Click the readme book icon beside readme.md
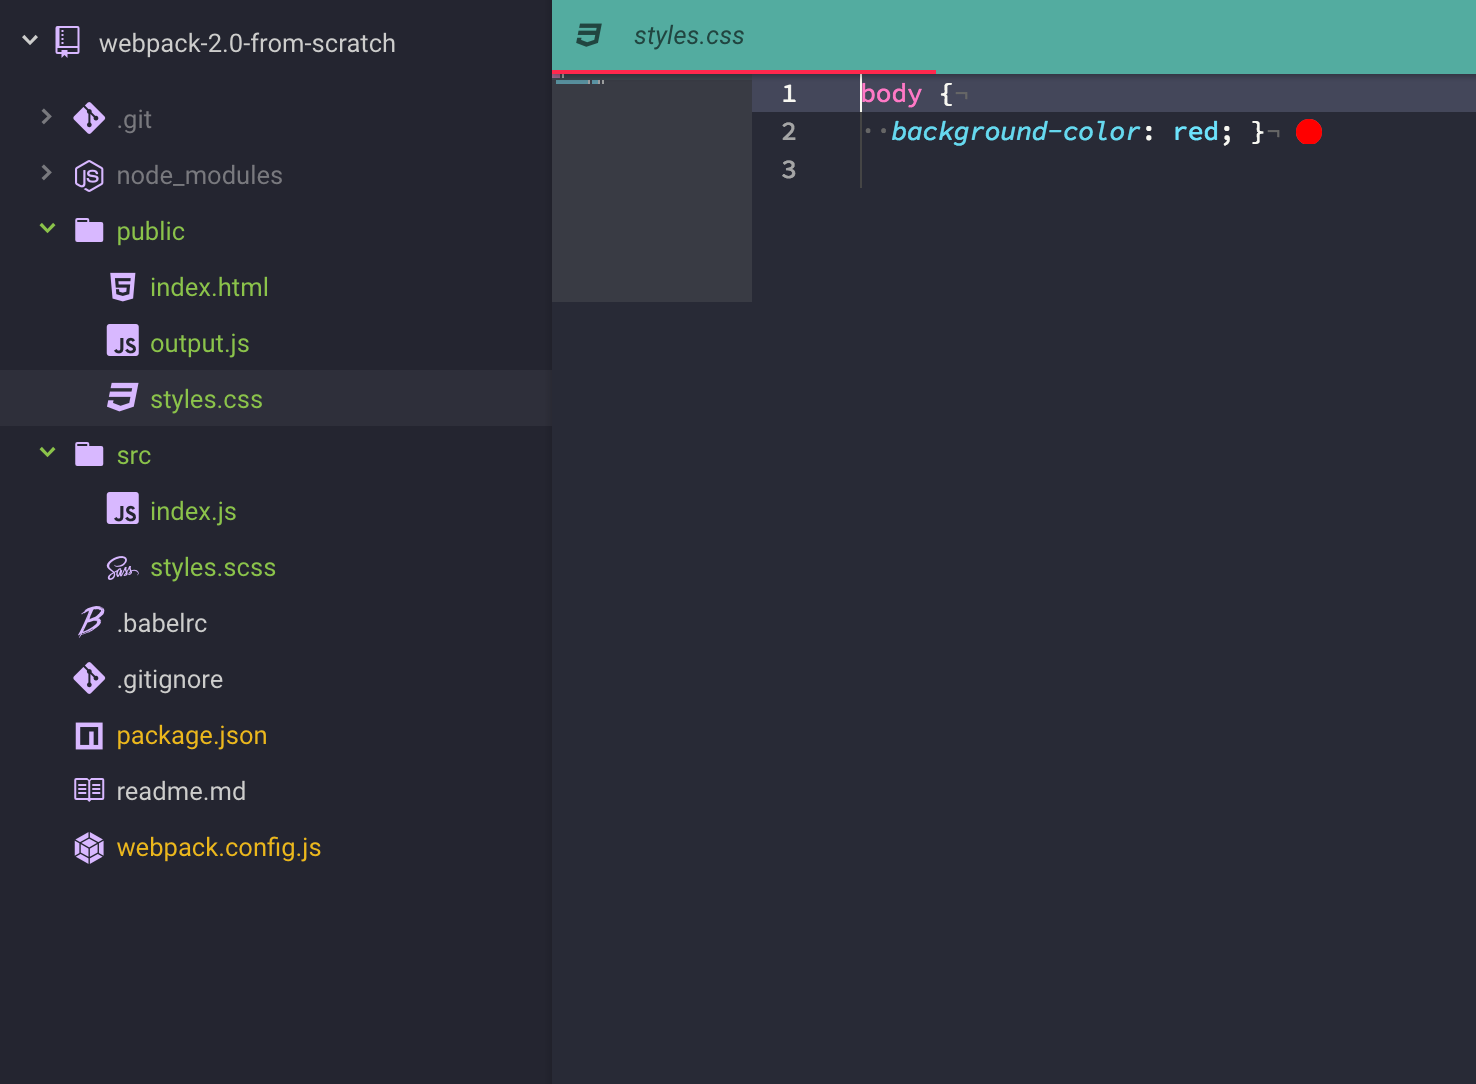Viewport: 1476px width, 1084px height. click(89, 790)
